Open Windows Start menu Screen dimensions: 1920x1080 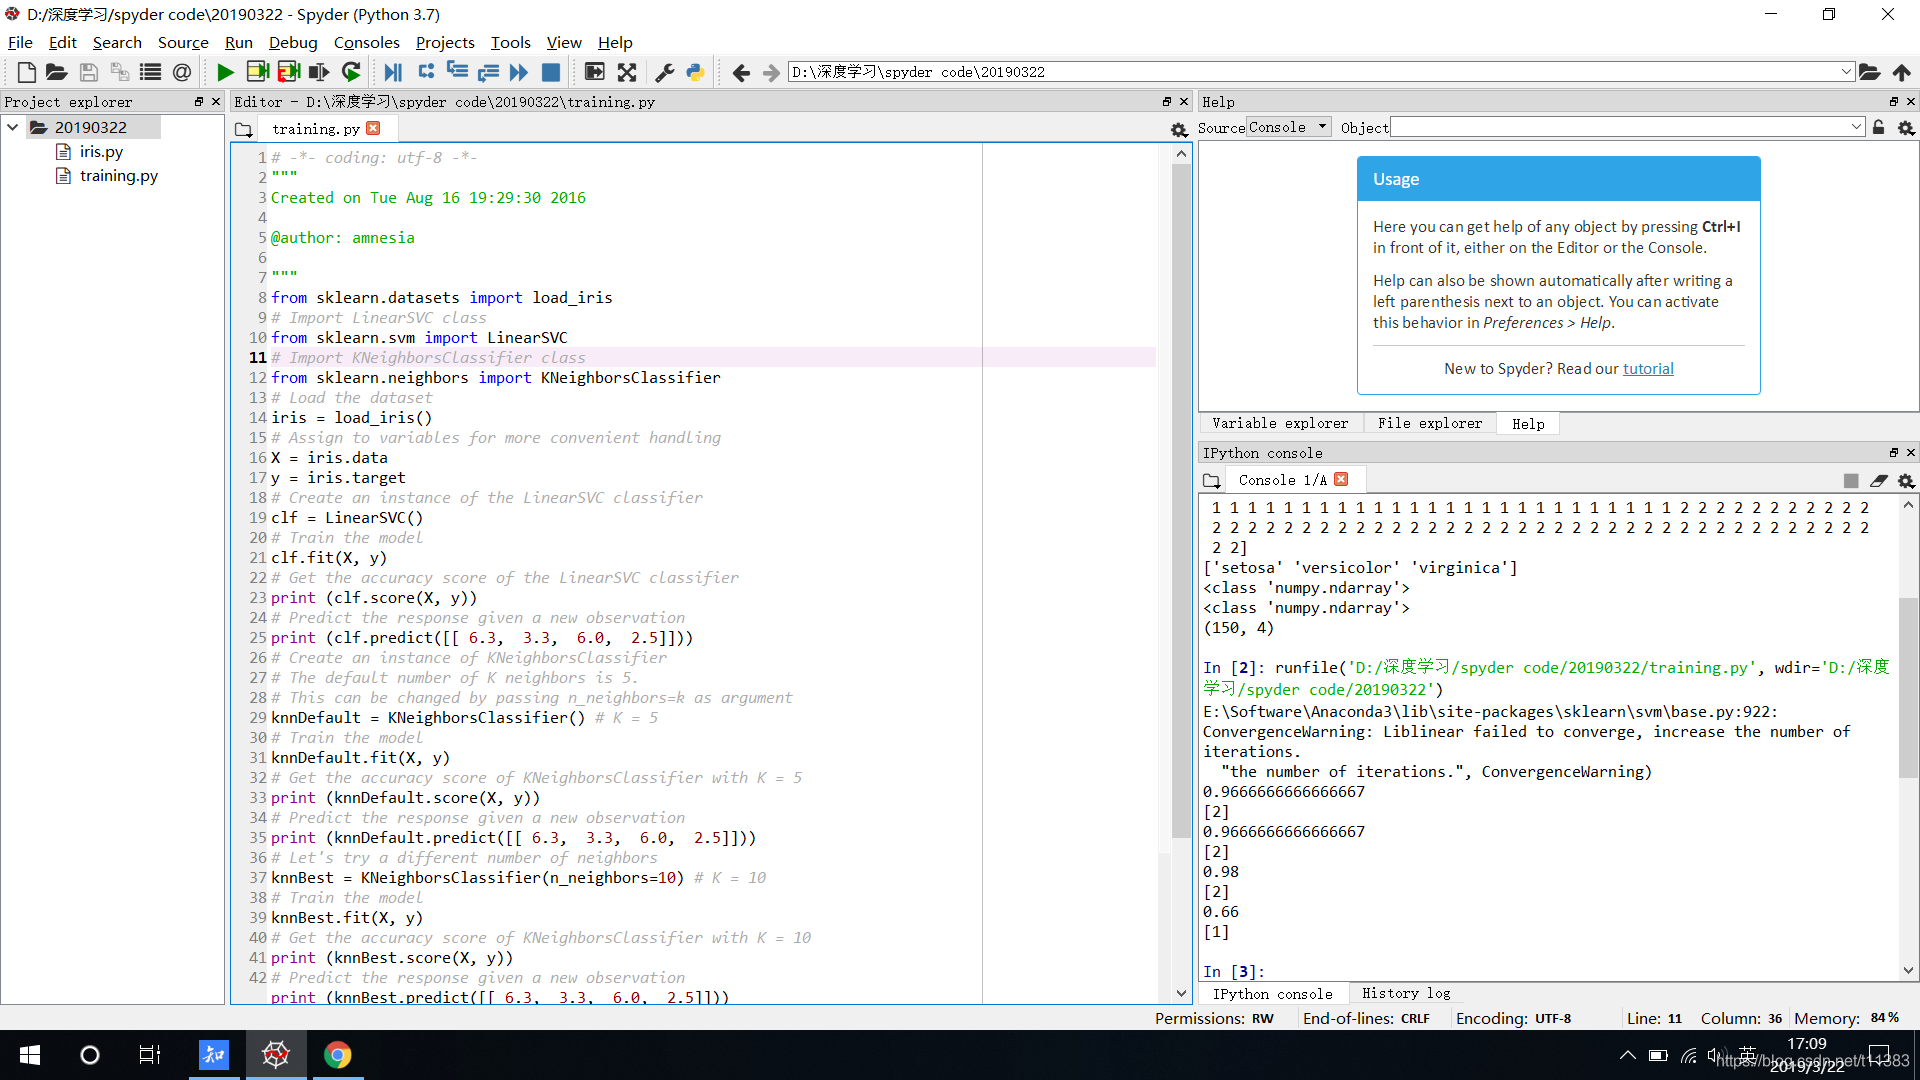click(30, 1055)
